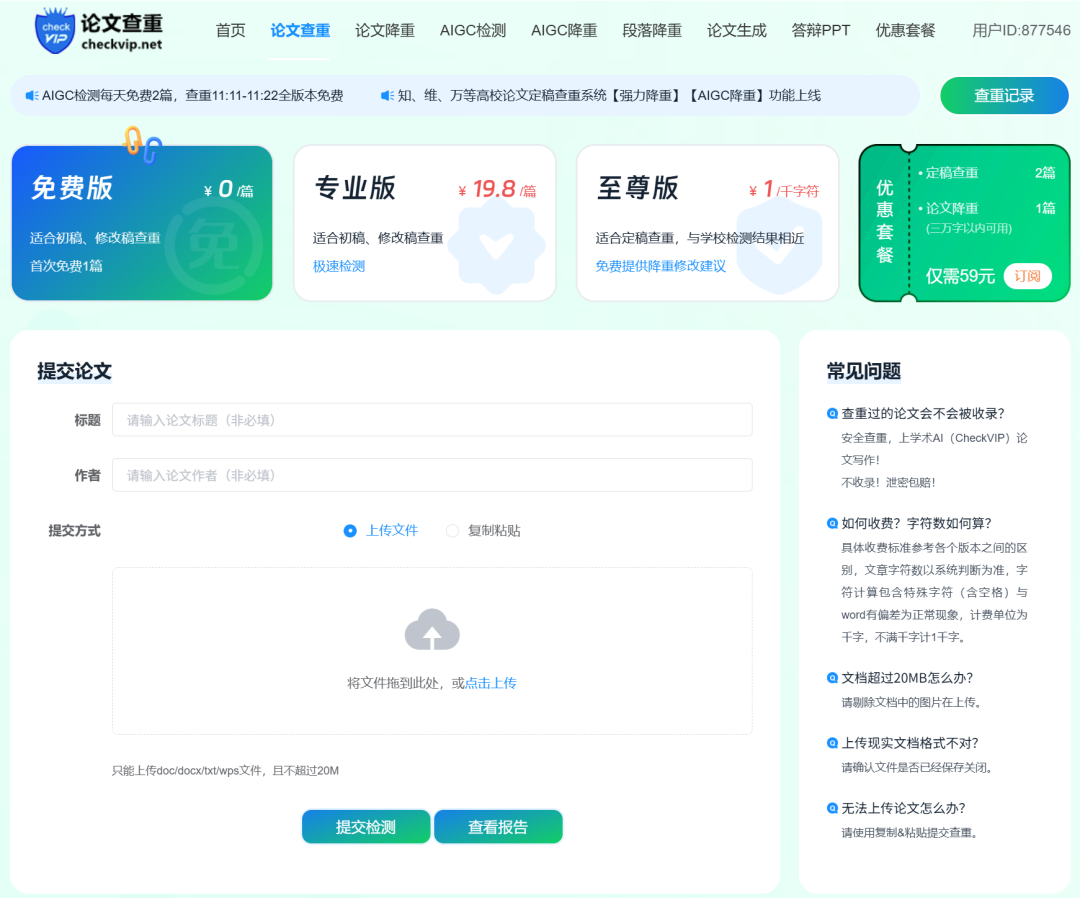
Task: Click the CheckVIP shield logo
Action: point(55,31)
